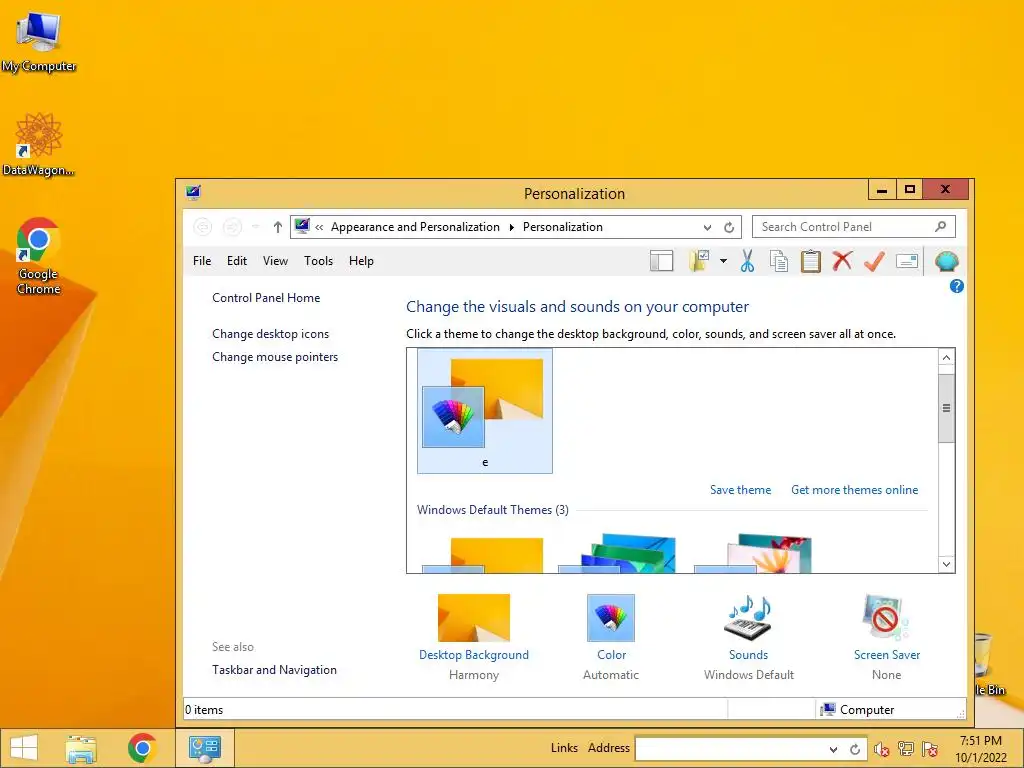Open the Edit menu

pos(236,261)
